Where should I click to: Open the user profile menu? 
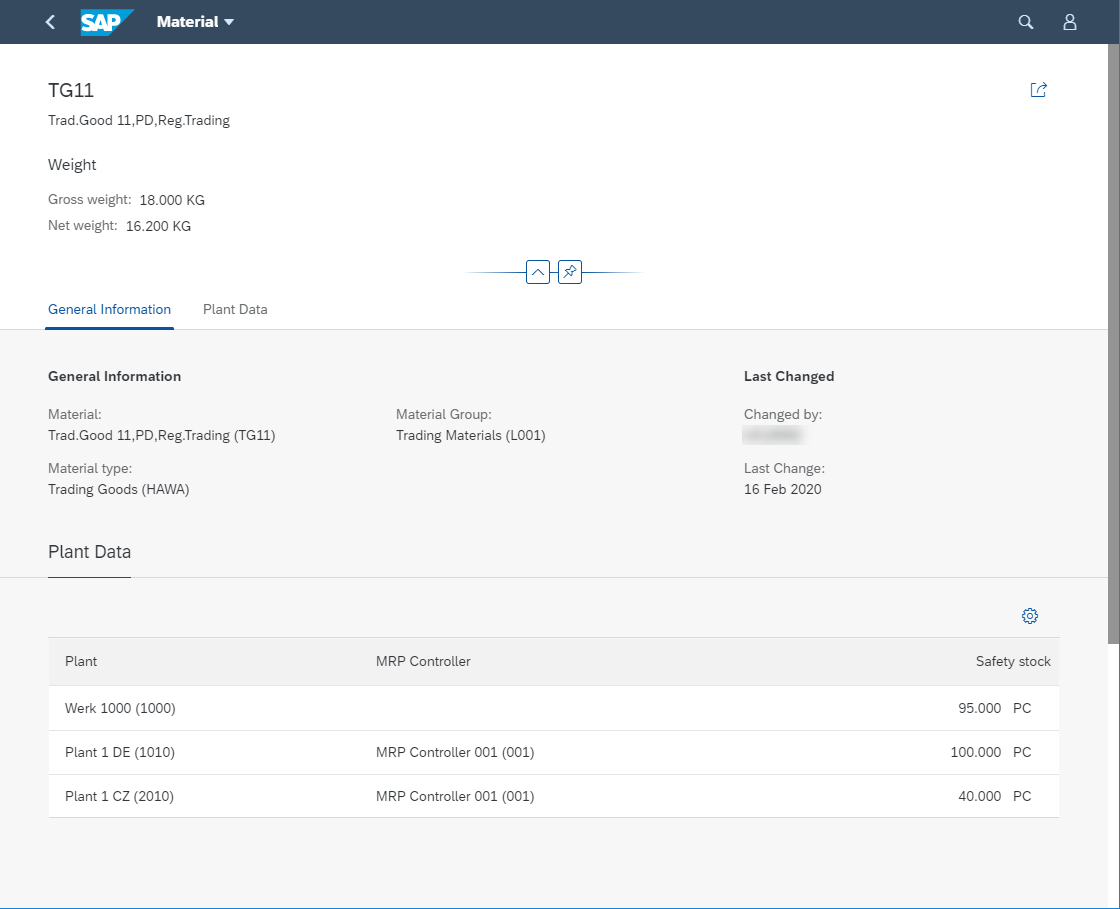click(x=1069, y=21)
